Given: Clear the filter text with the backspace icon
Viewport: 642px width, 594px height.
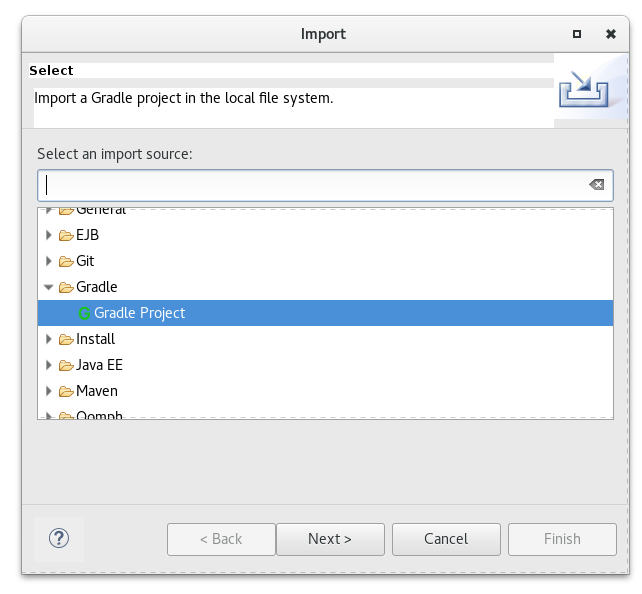Looking at the screenshot, I should (596, 185).
